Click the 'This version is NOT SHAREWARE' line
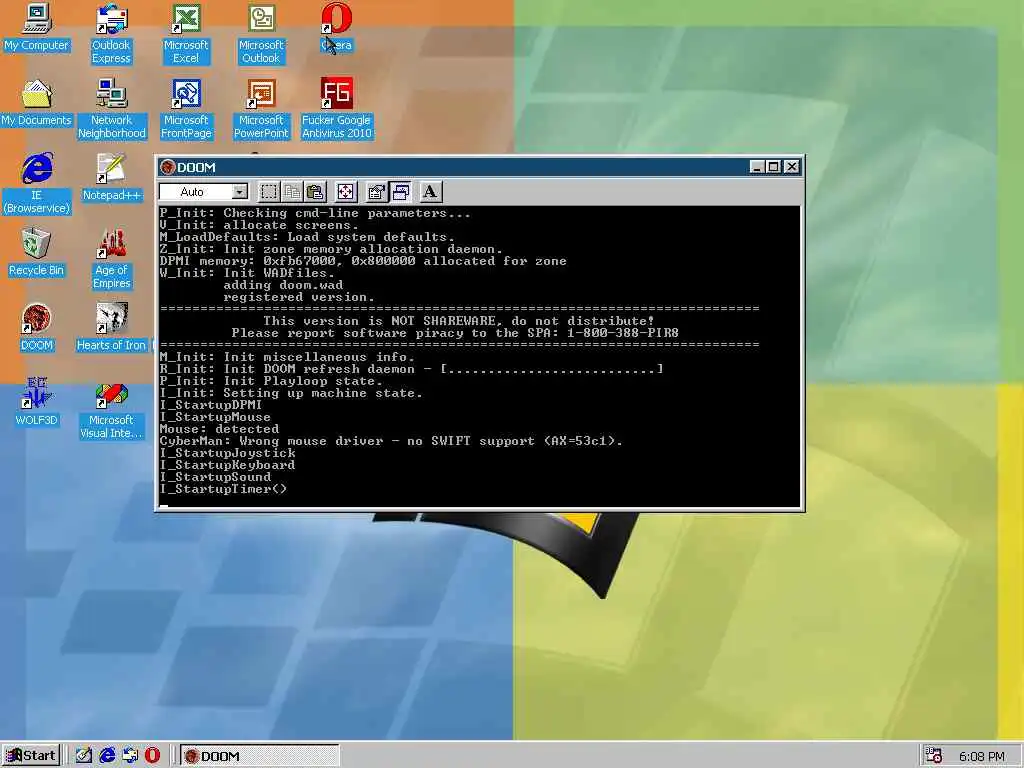 tap(458, 321)
